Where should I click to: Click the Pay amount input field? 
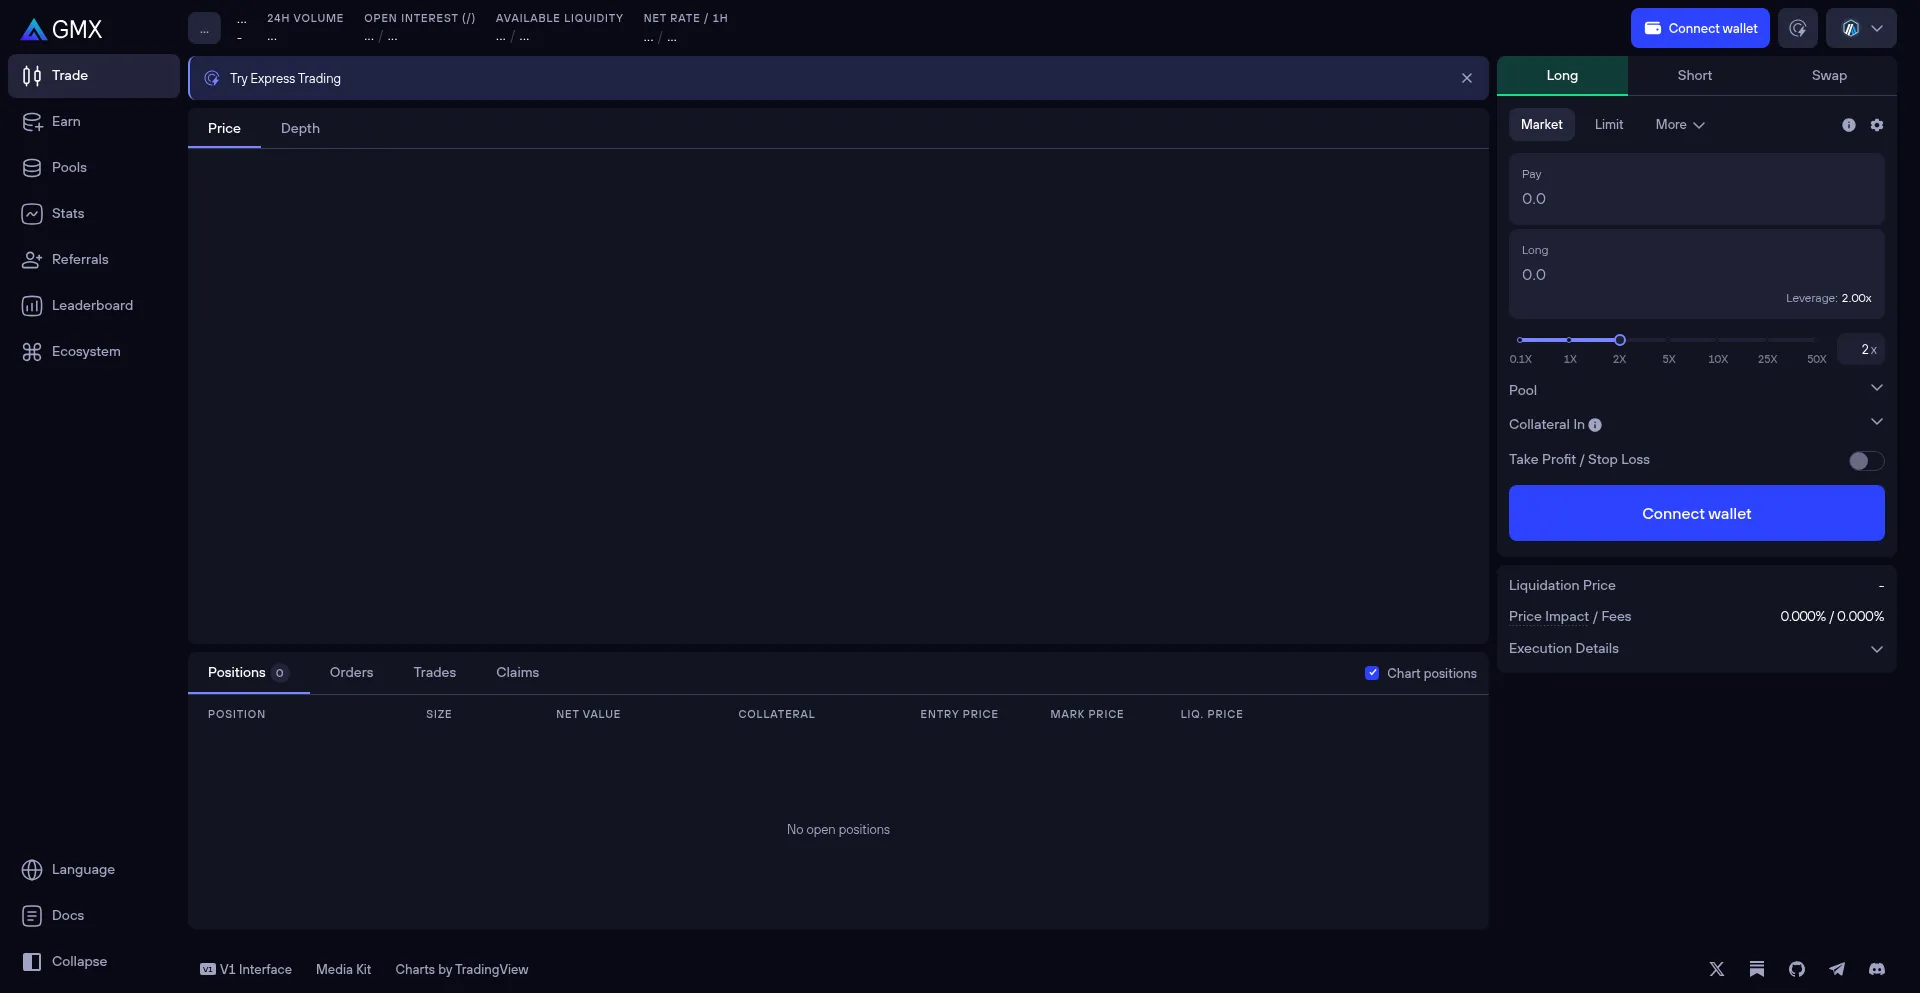(1695, 199)
